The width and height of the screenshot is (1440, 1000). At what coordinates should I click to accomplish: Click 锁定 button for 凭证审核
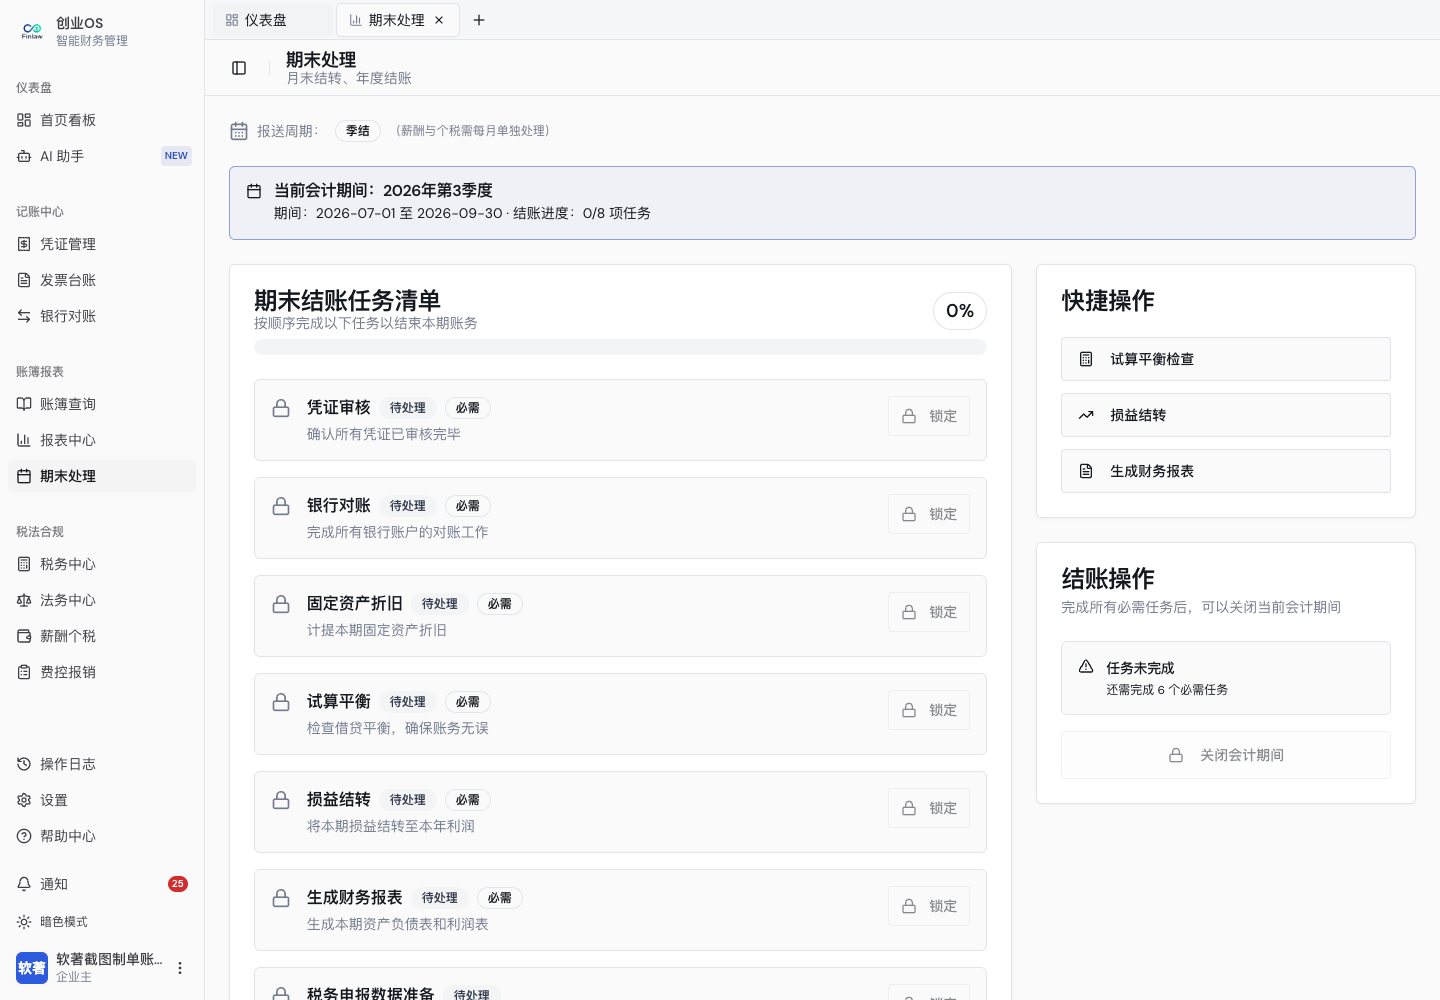pyautogui.click(x=929, y=416)
